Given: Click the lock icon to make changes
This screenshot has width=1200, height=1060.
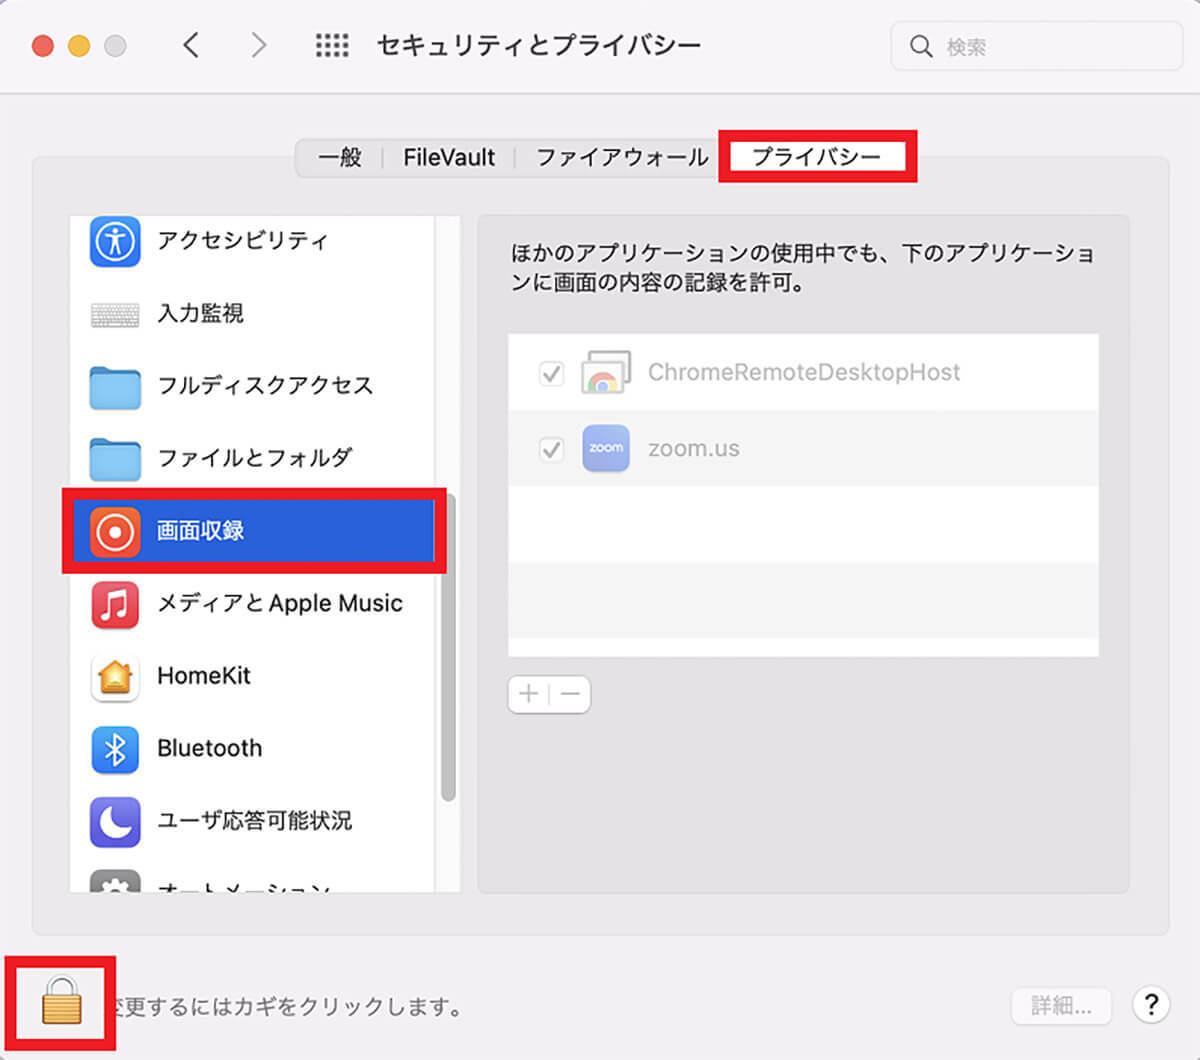Looking at the screenshot, I should [61, 1001].
